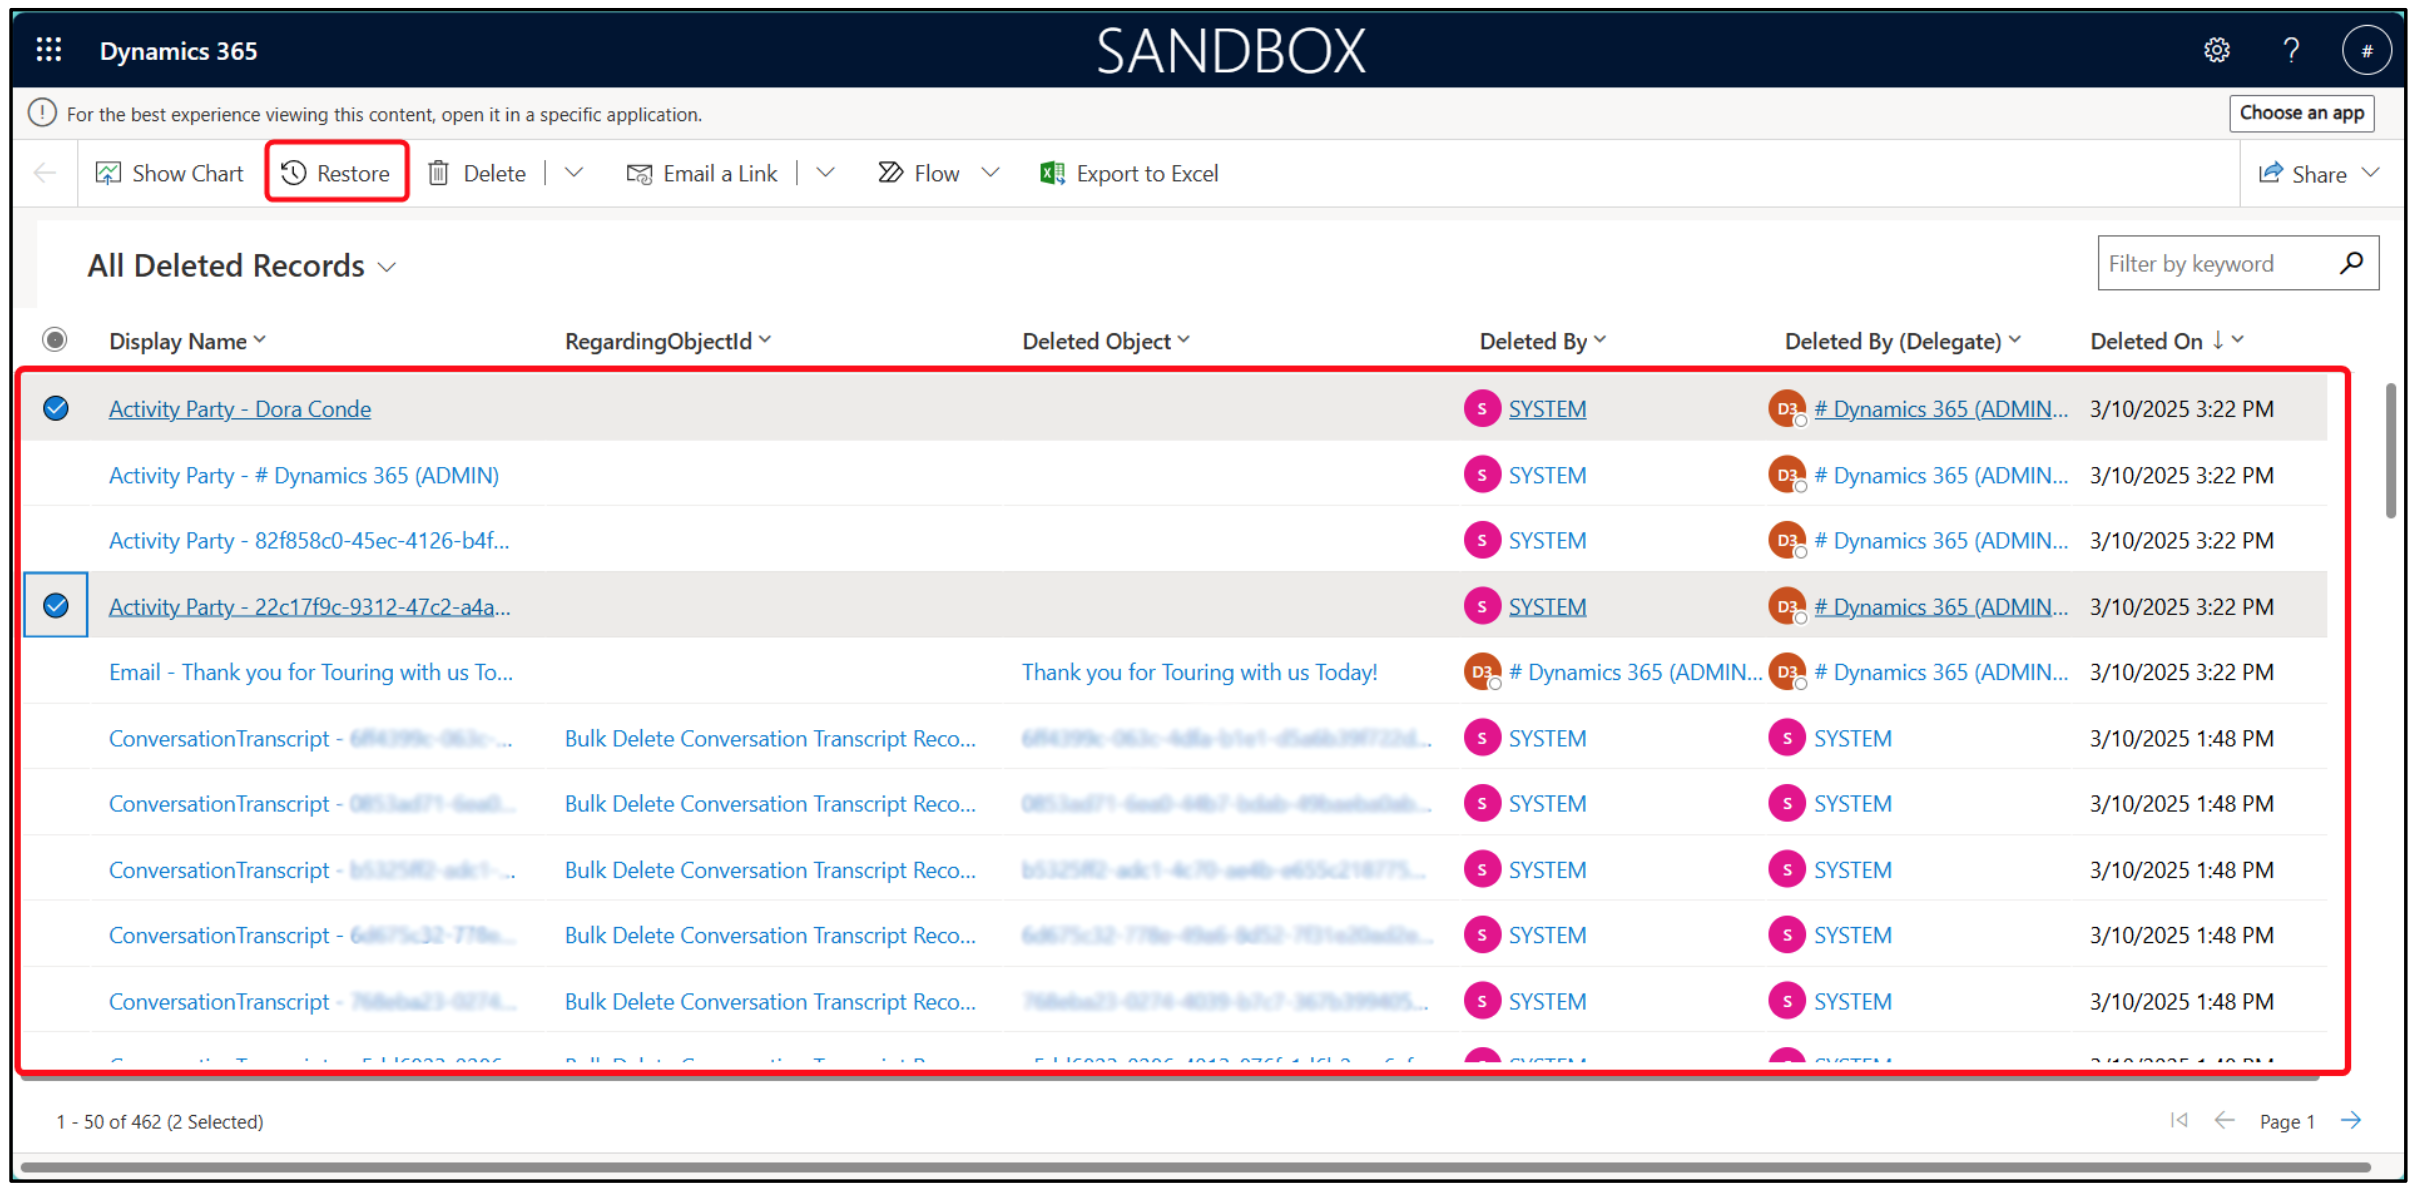The width and height of the screenshot is (2426, 1194).
Task: Go to next page arrow
Action: click(2351, 1120)
